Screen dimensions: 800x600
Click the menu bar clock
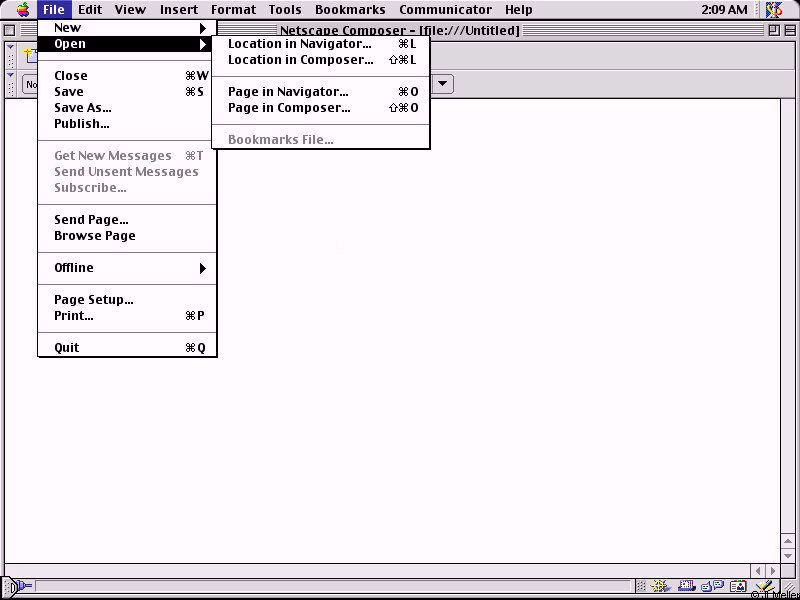tap(724, 10)
